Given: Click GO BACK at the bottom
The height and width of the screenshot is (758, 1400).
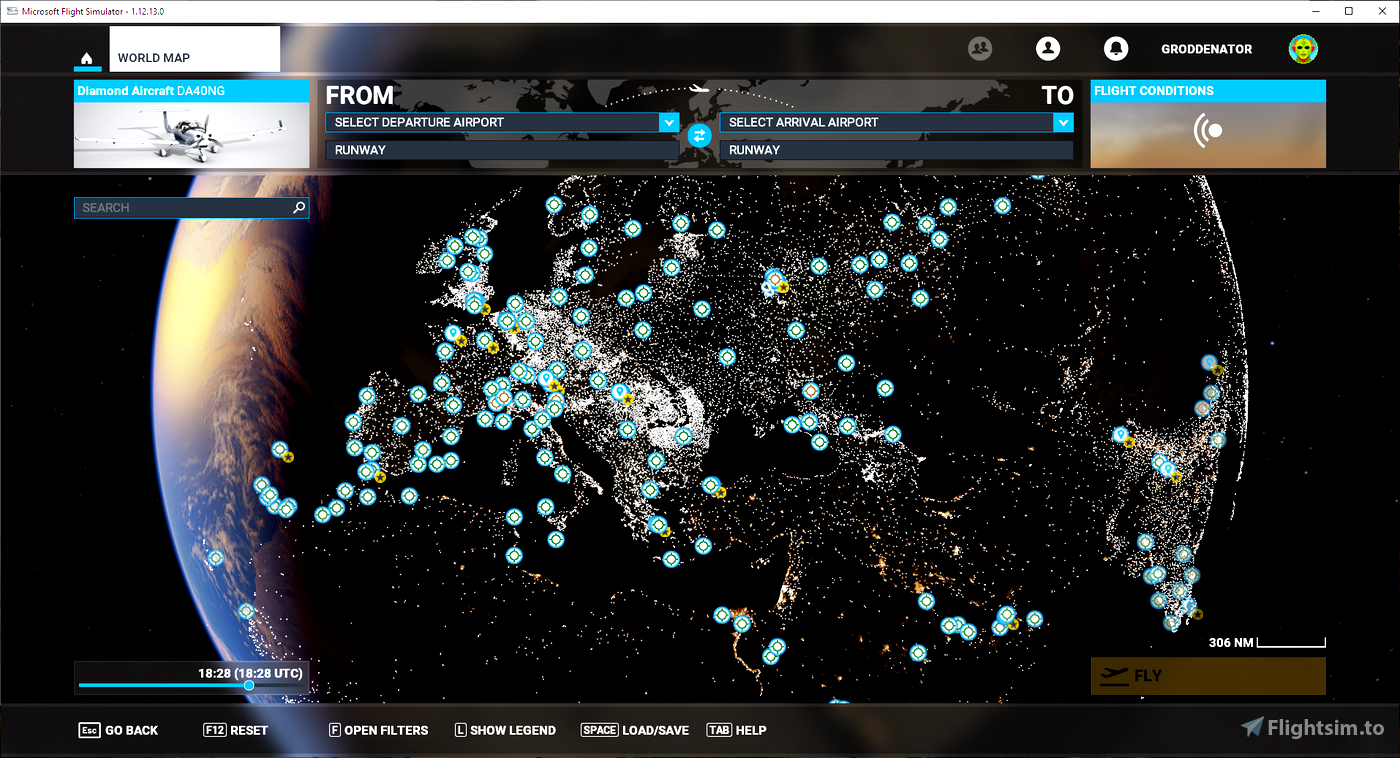Looking at the screenshot, I should pos(118,730).
